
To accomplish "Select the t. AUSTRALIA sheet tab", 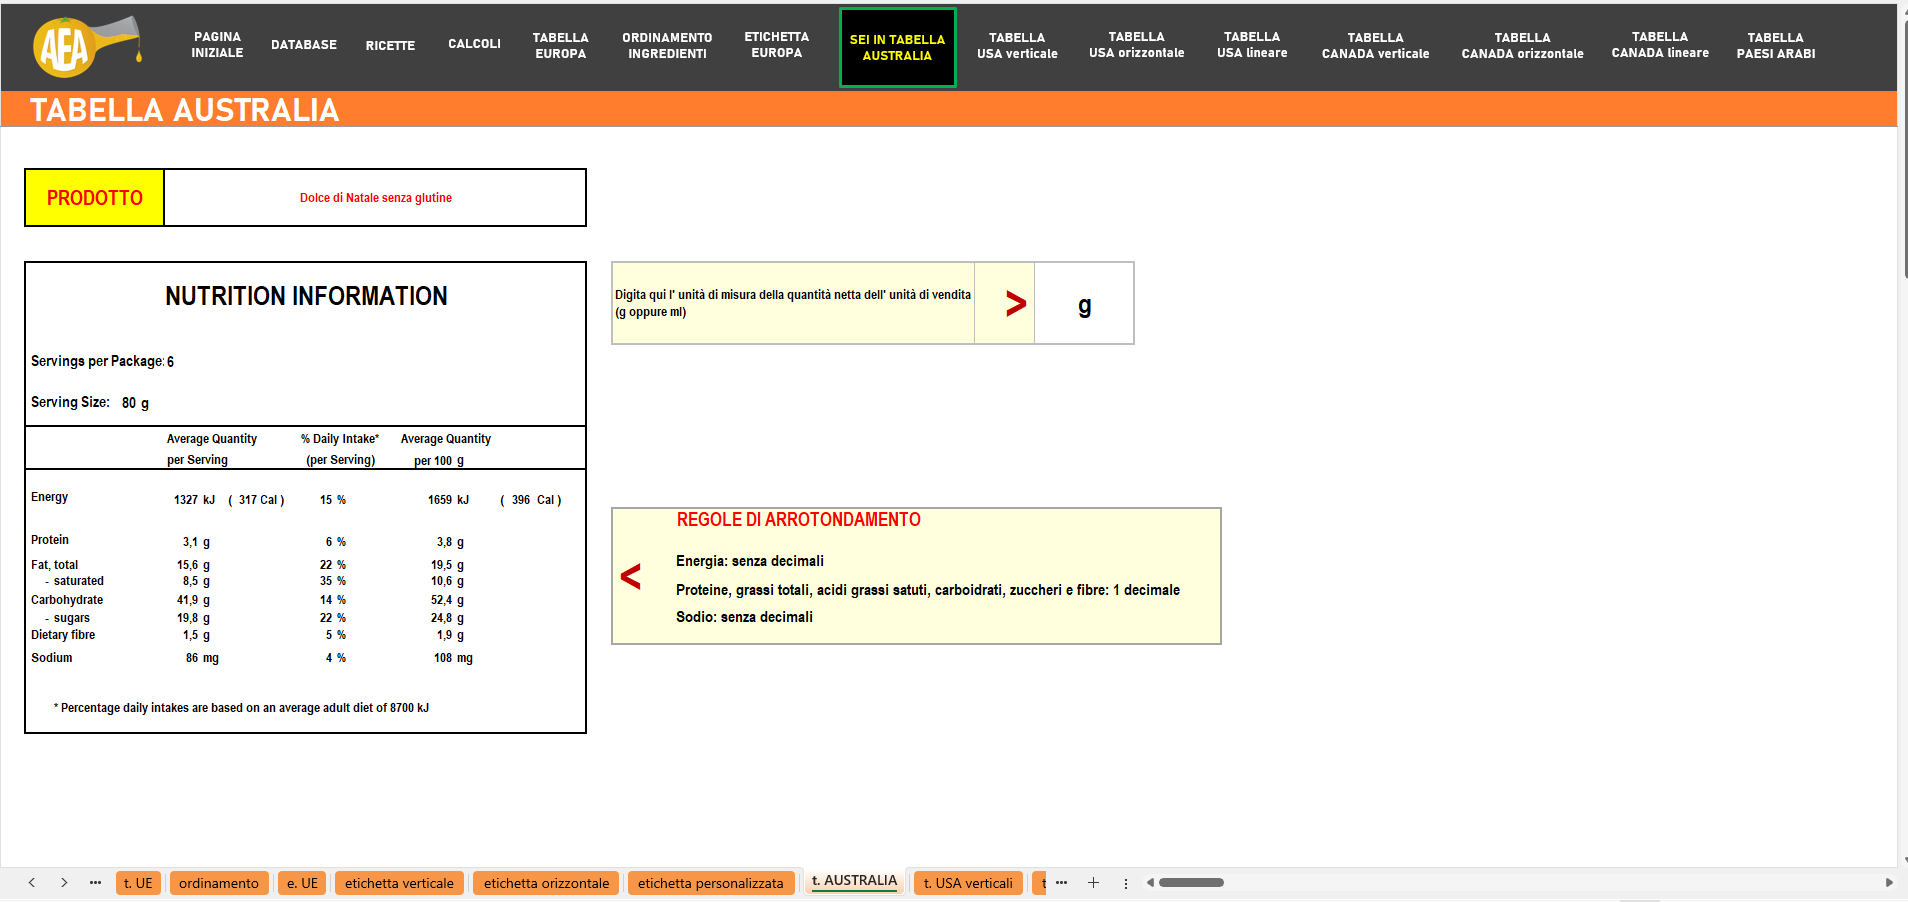I will [x=854, y=881].
